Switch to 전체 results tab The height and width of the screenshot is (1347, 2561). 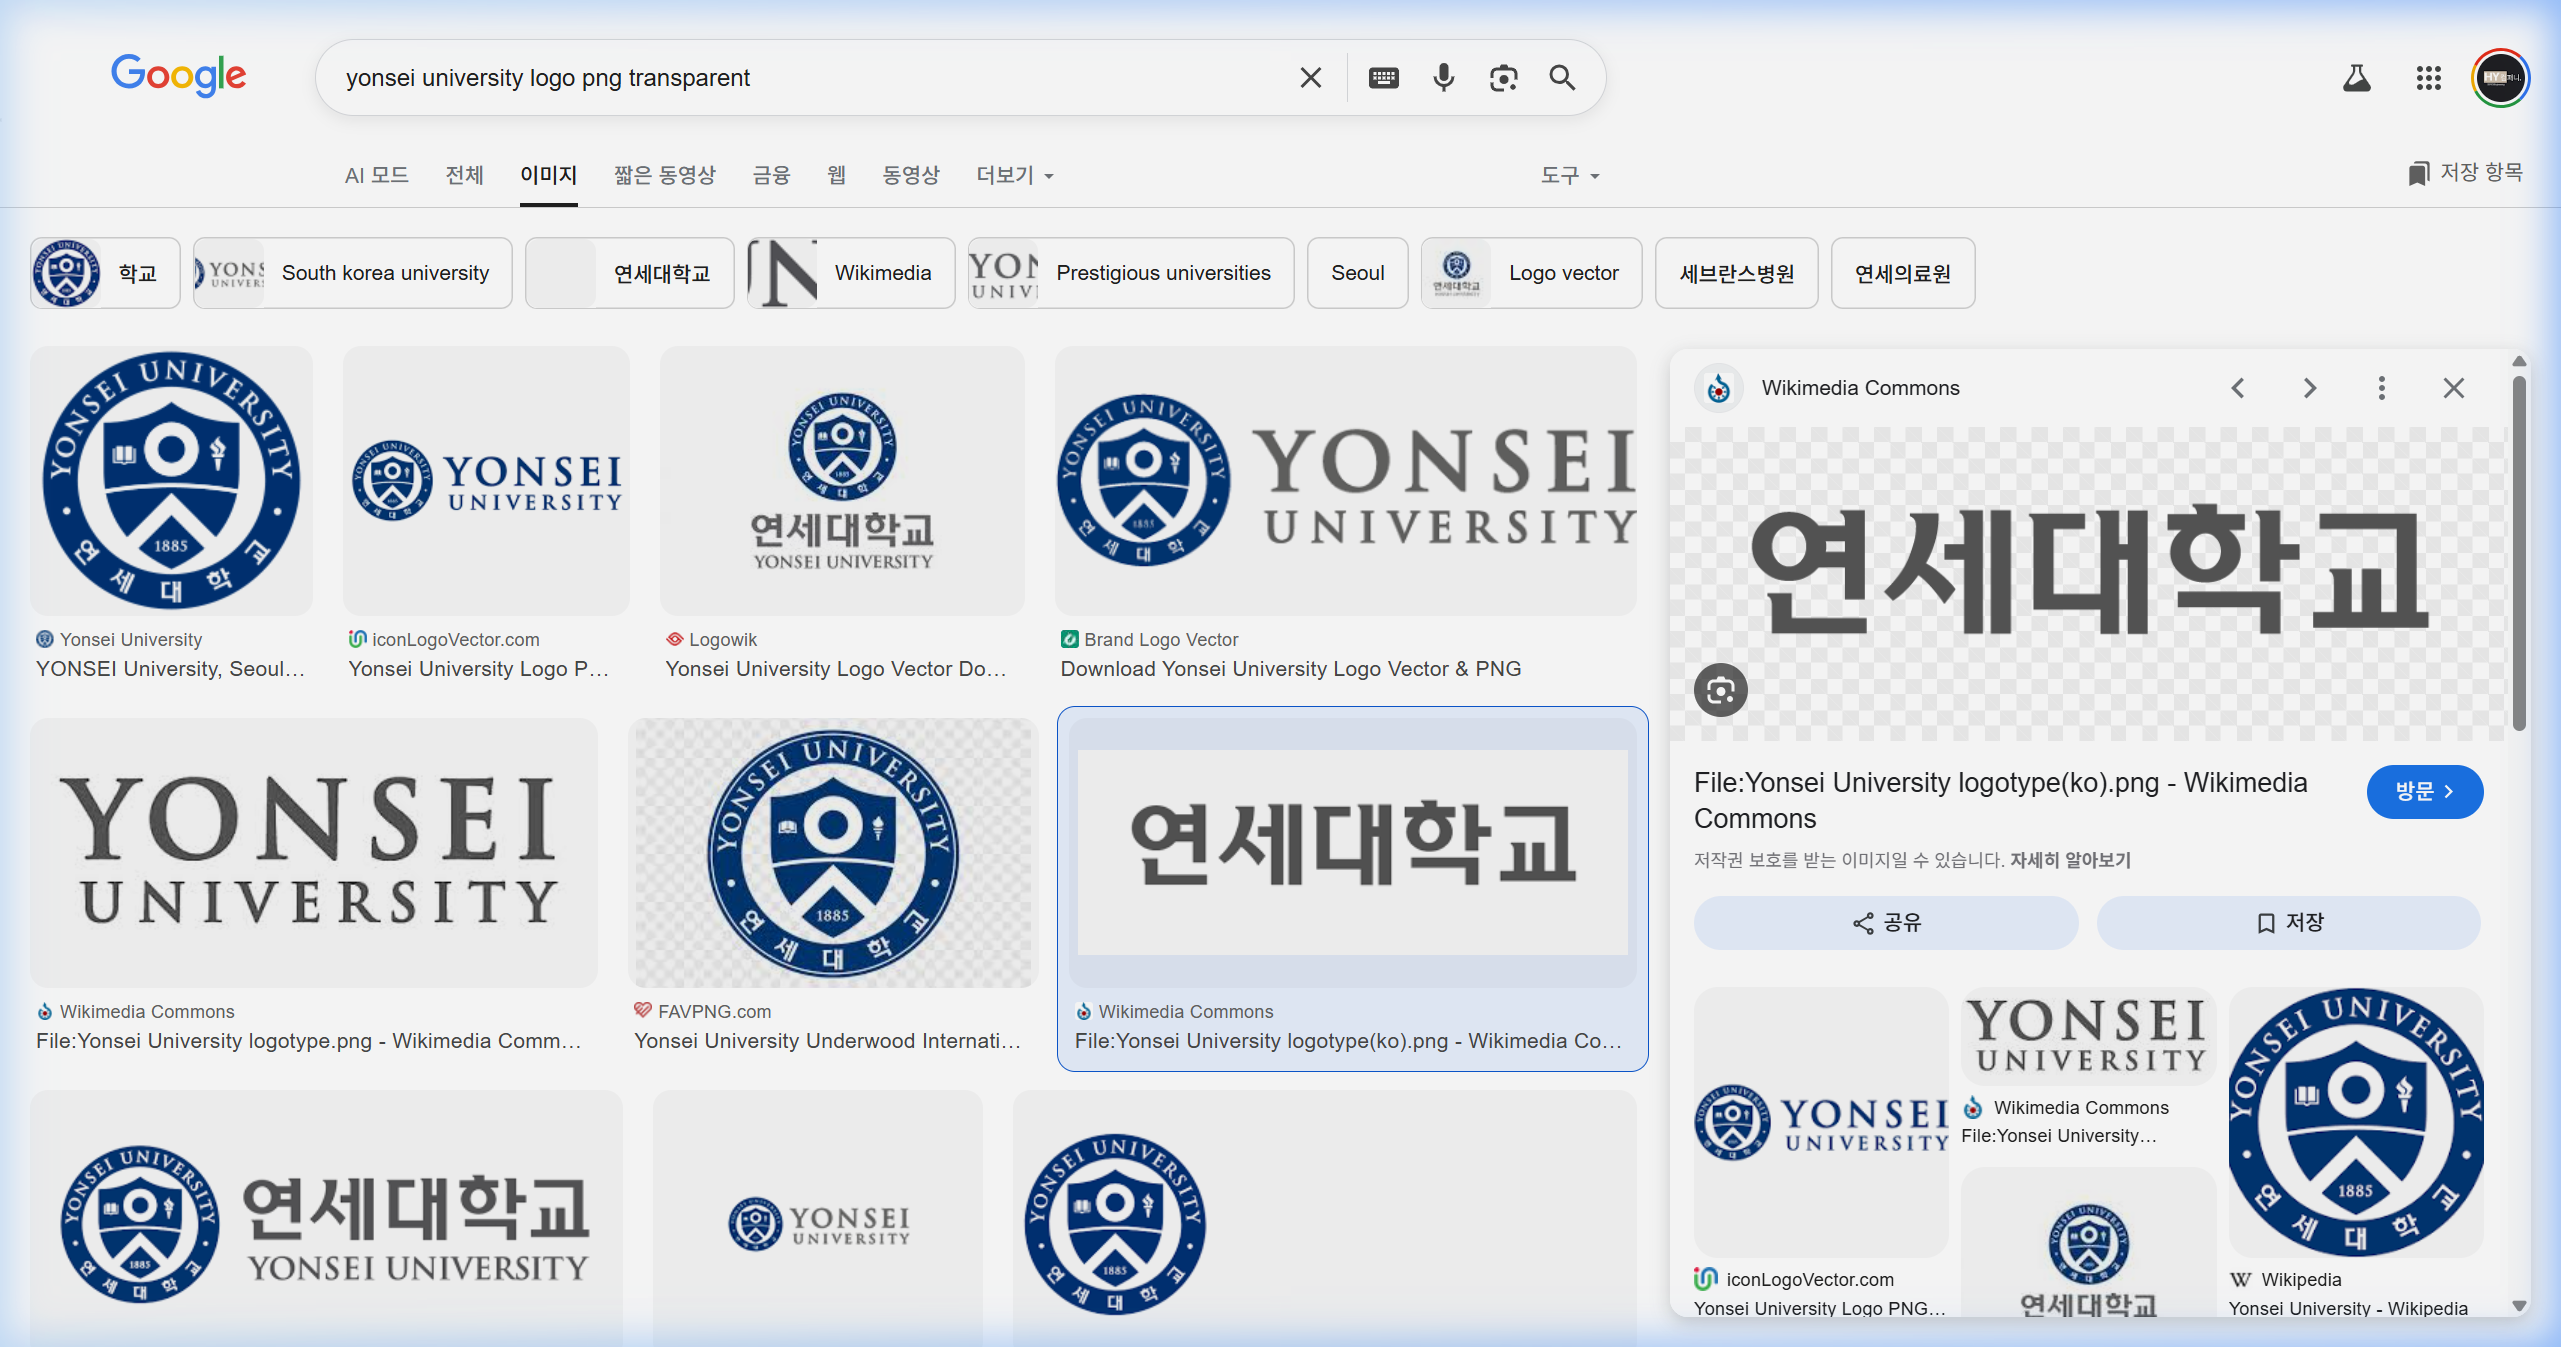(464, 175)
